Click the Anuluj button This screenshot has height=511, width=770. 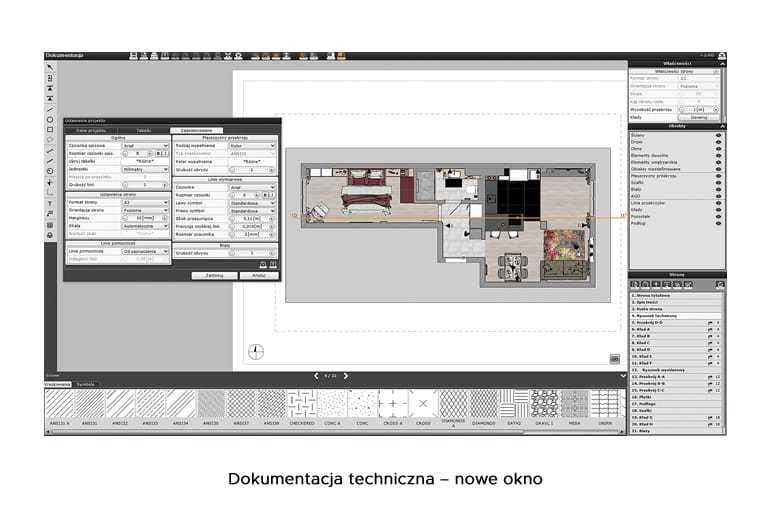click(259, 275)
